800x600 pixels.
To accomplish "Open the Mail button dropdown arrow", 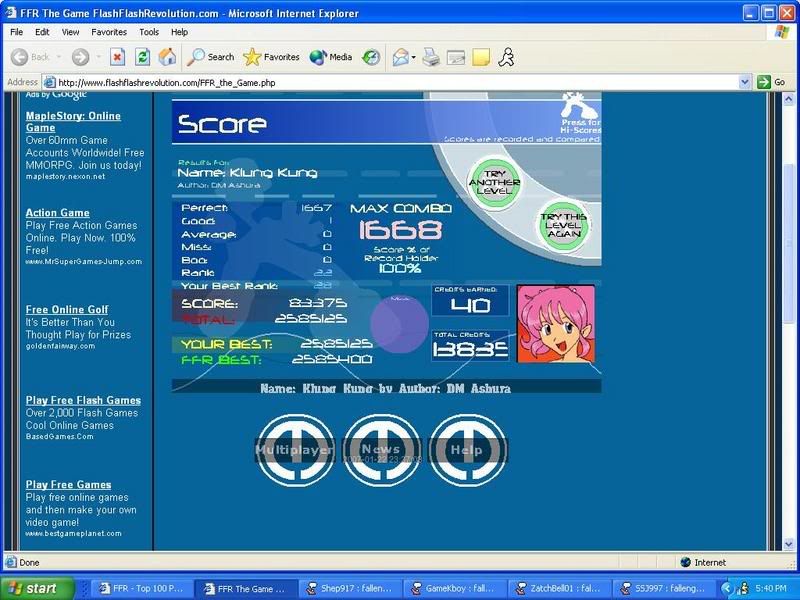I will point(413,57).
